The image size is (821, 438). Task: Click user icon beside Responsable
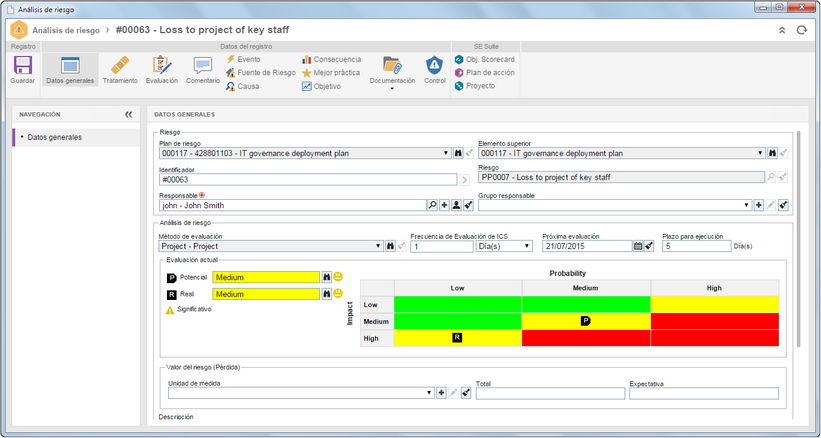[x=457, y=206]
